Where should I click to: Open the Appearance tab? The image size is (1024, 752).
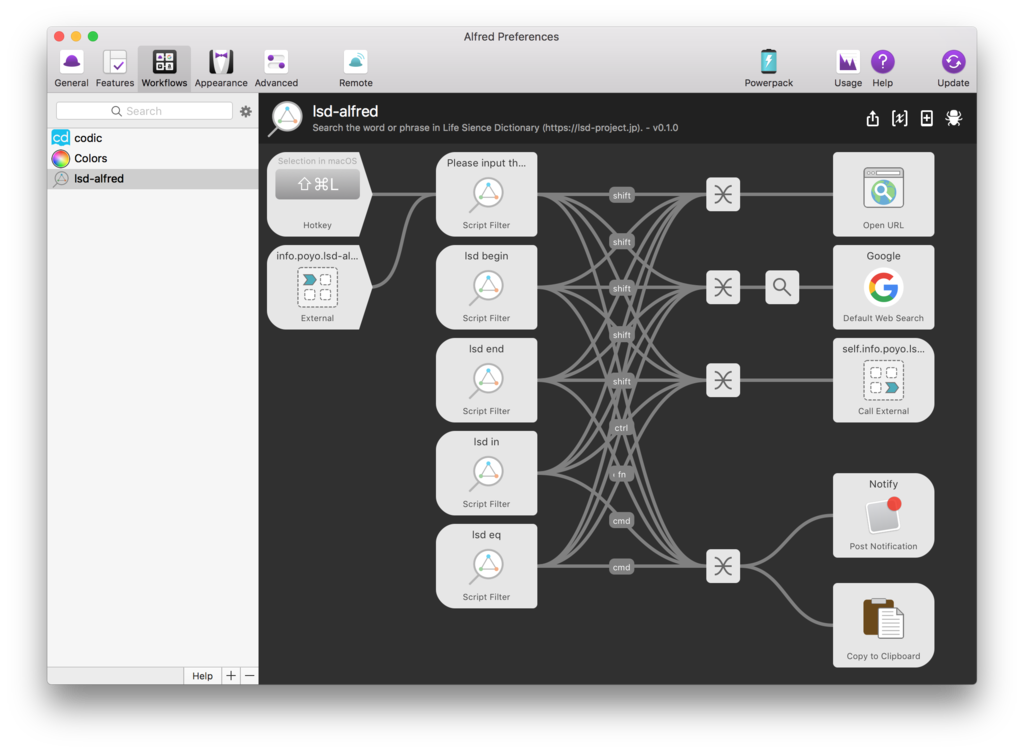[x=221, y=68]
